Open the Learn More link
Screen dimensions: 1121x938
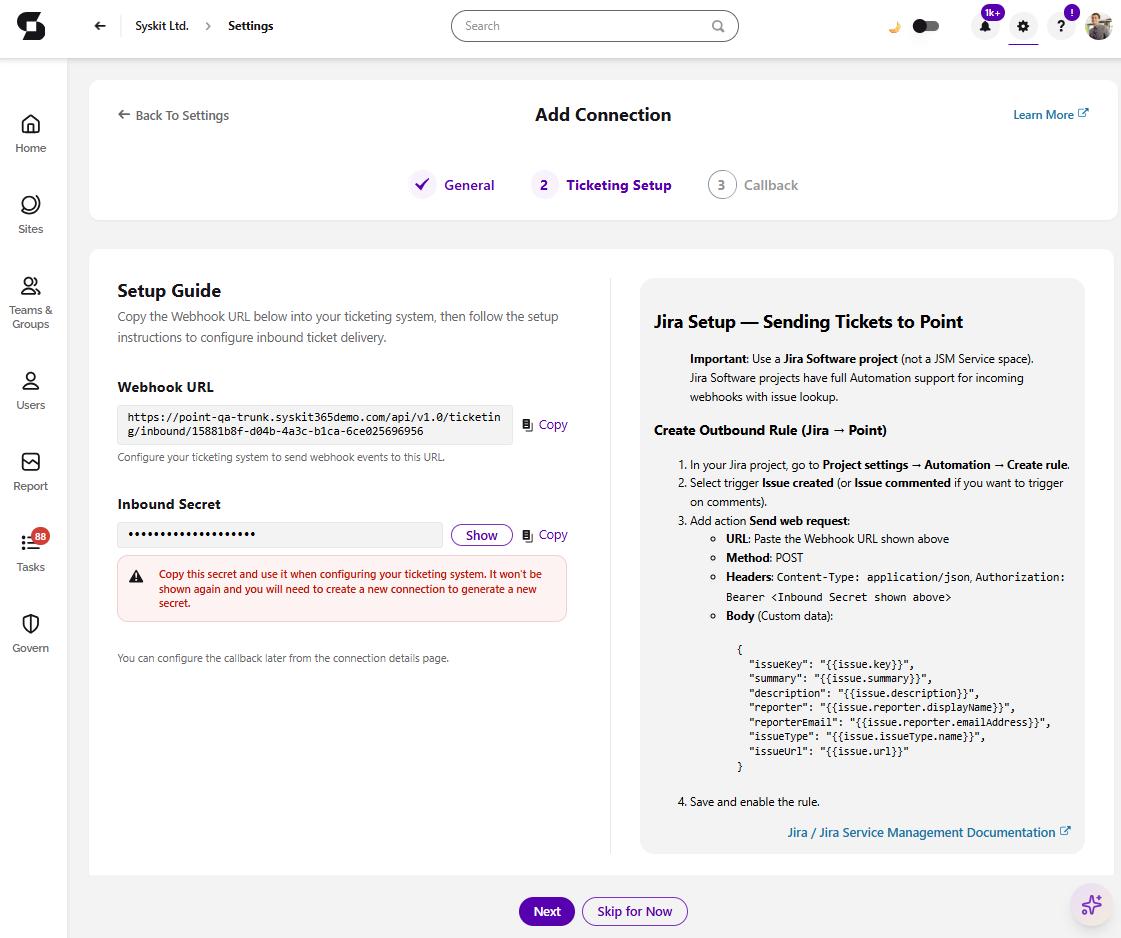pos(1050,114)
